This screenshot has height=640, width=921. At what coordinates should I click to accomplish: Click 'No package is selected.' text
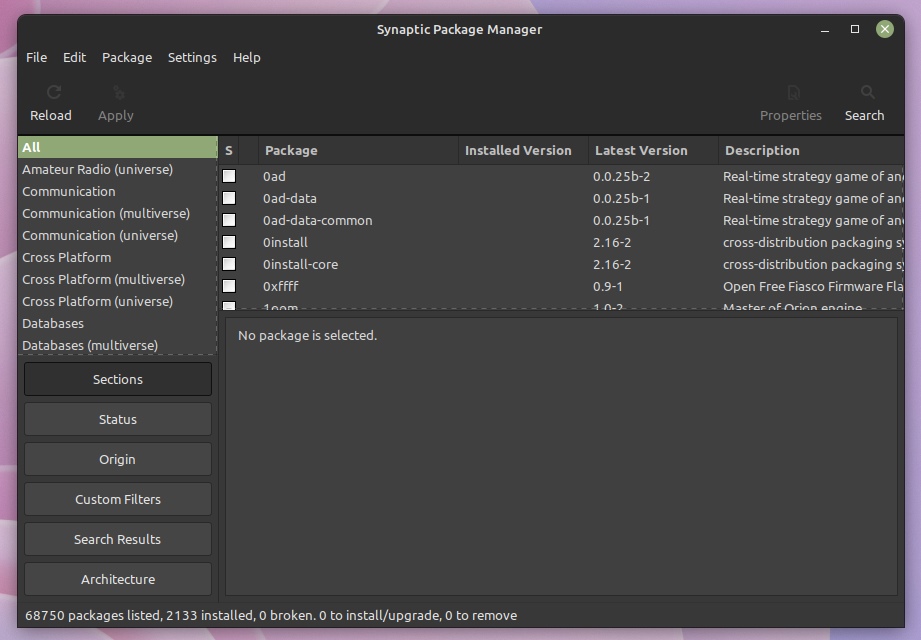[x=307, y=335]
